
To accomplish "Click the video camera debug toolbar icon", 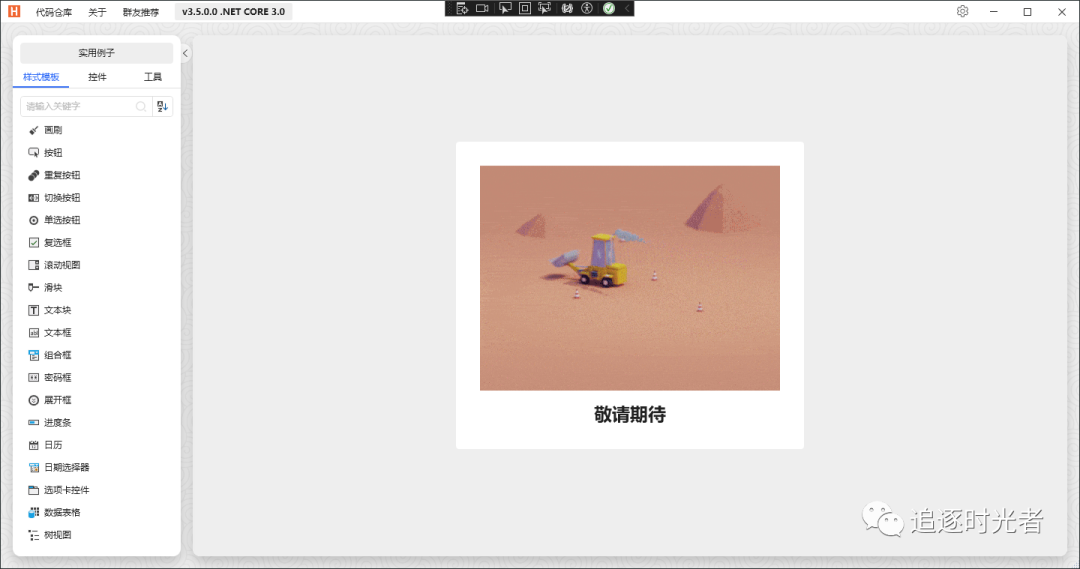I will click(482, 8).
